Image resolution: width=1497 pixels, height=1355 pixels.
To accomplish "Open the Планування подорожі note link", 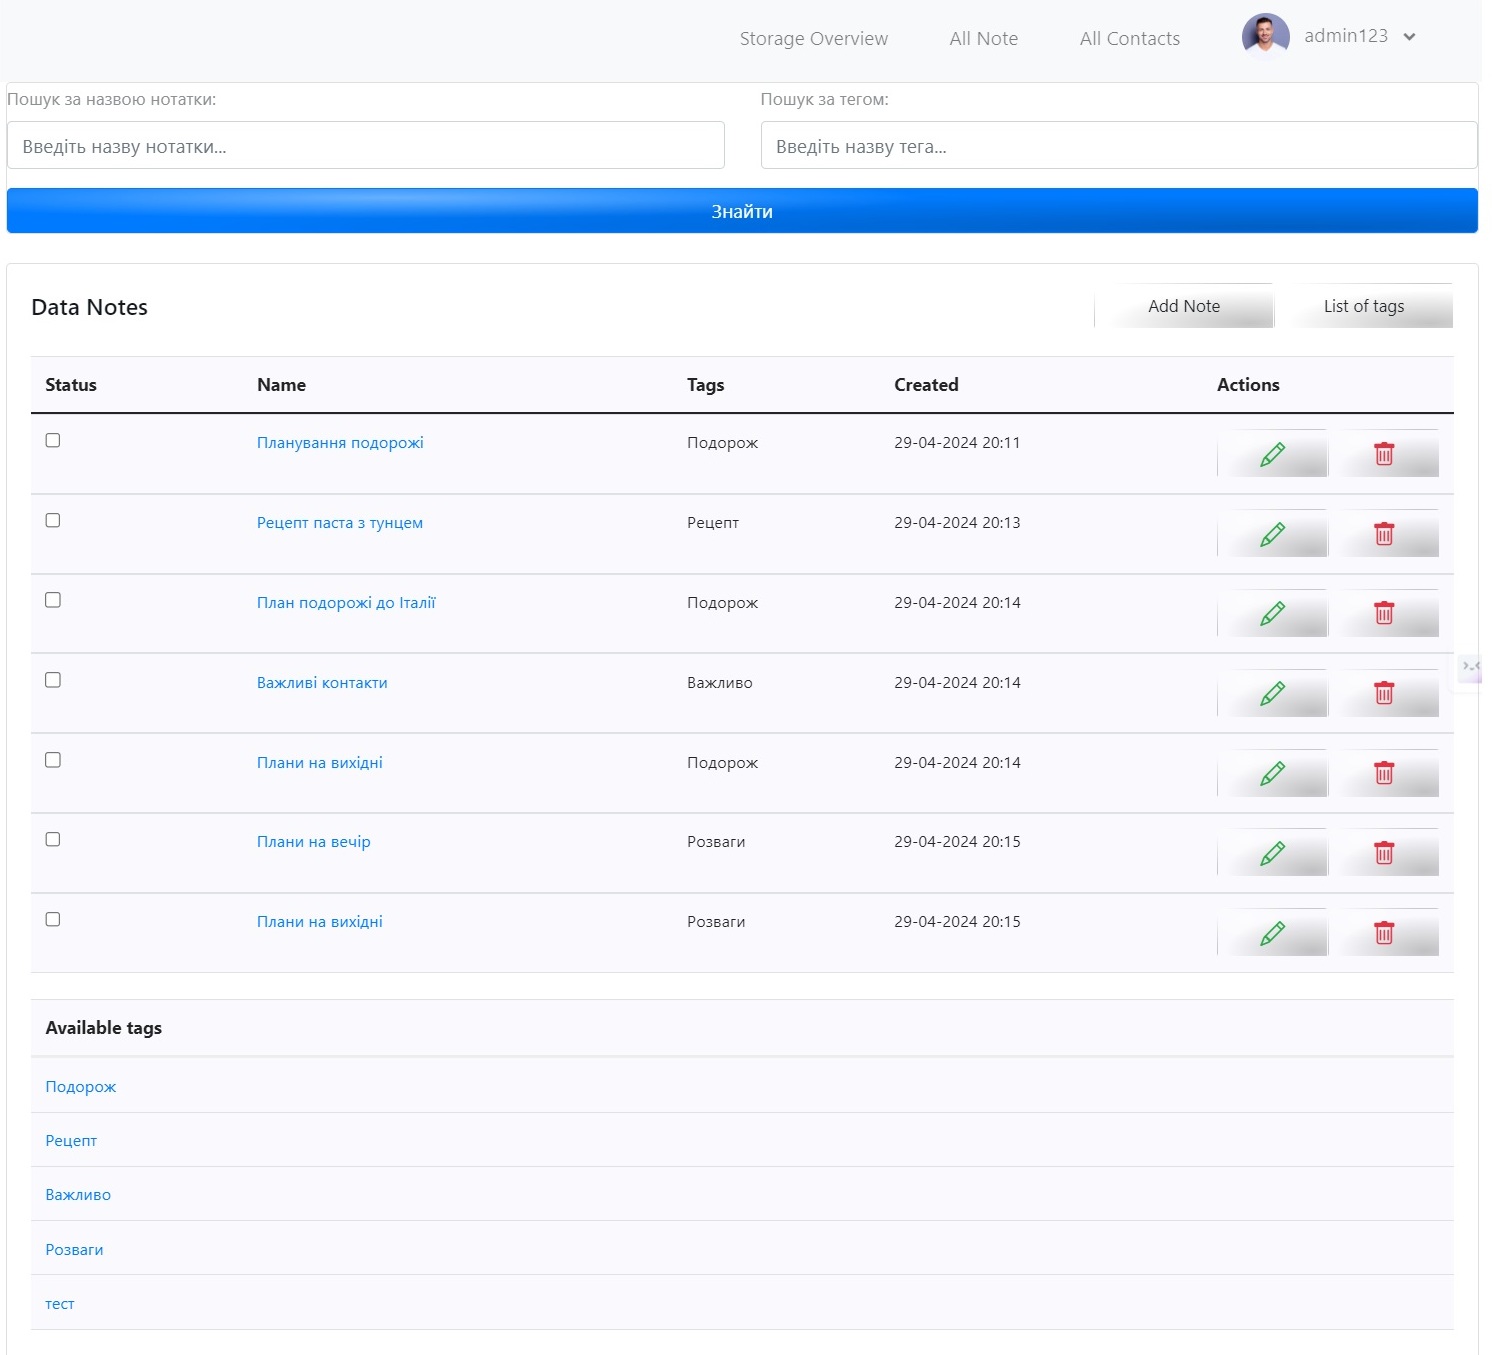I will (340, 442).
